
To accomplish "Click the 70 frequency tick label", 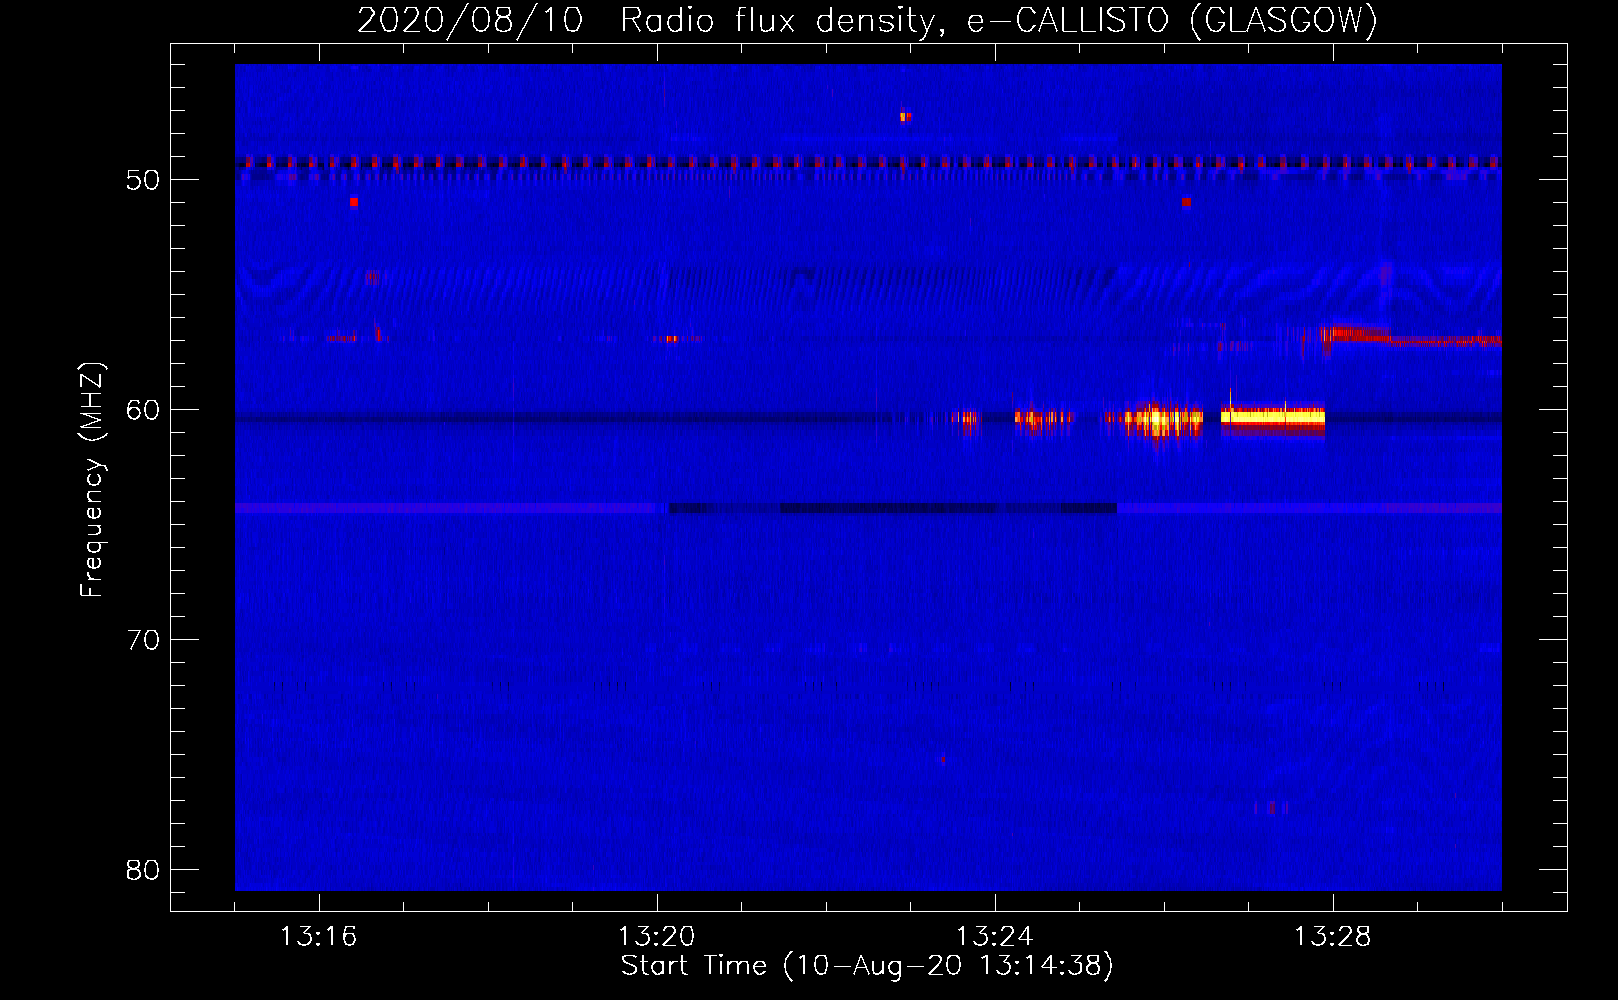I will click(x=143, y=640).
